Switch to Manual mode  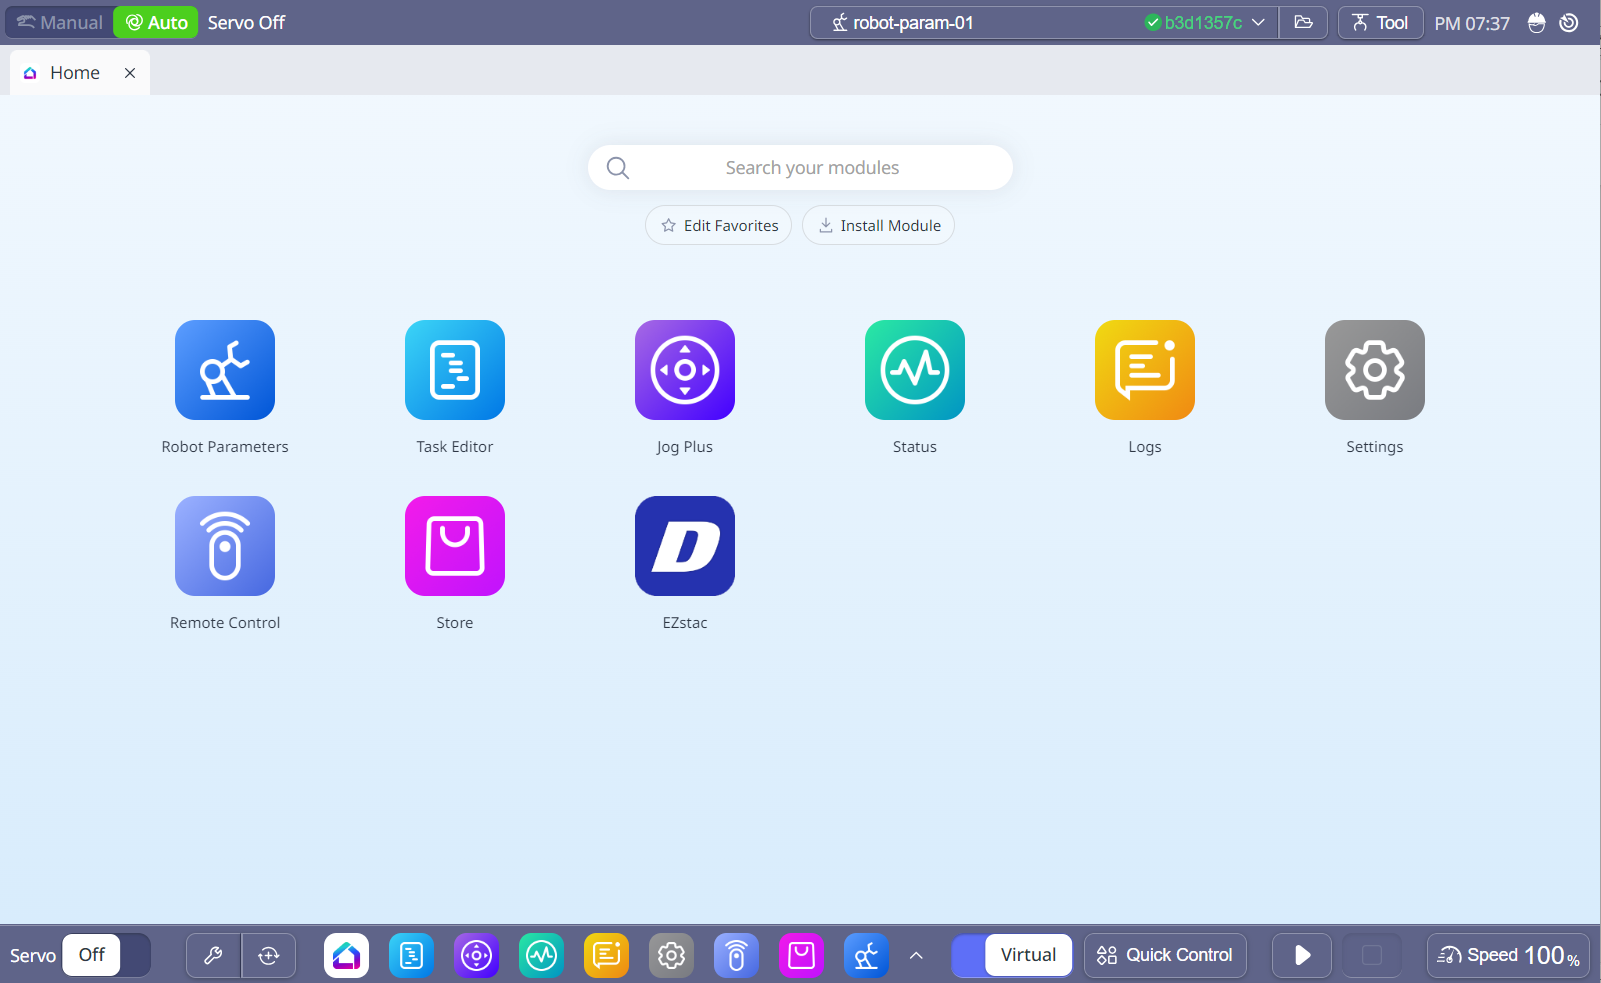point(60,22)
